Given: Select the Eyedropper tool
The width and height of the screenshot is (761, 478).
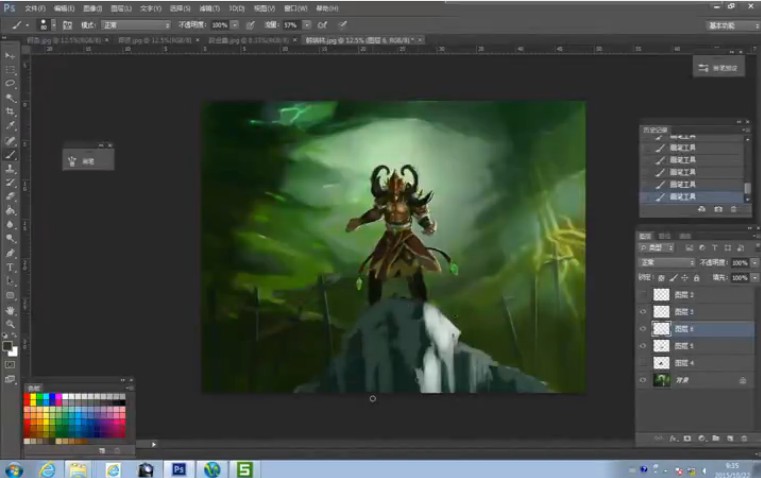Looking at the screenshot, I should tap(10, 126).
